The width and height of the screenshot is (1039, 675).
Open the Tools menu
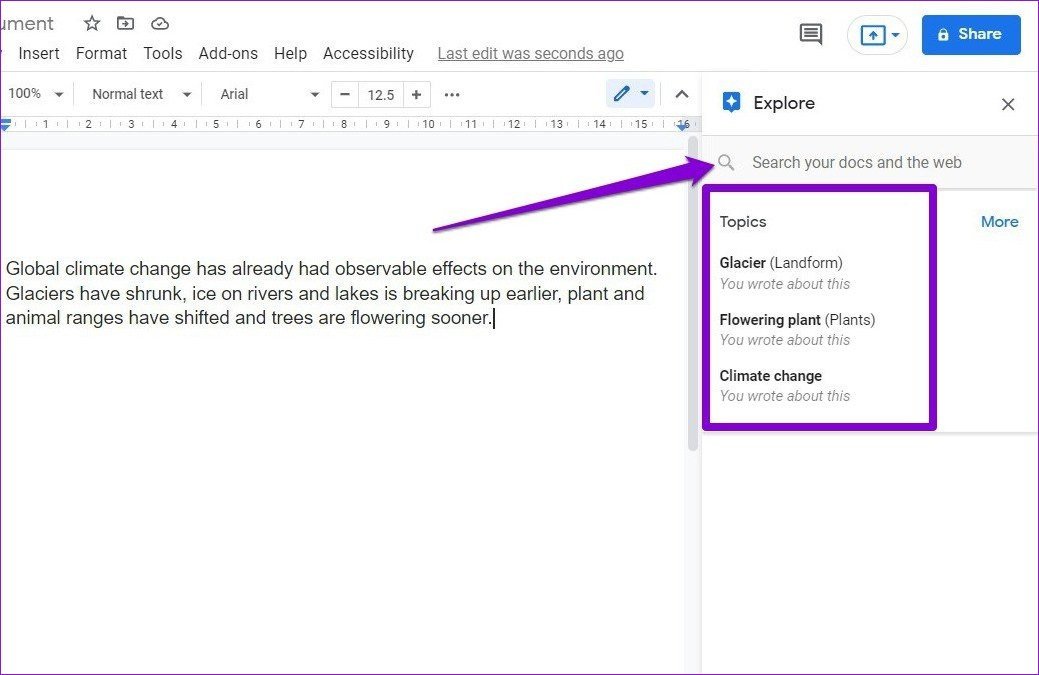[x=162, y=53]
